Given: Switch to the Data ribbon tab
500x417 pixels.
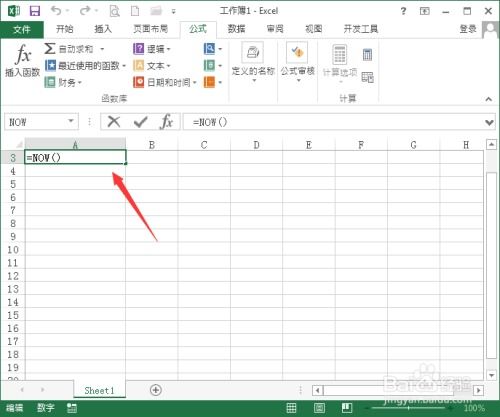Looking at the screenshot, I should point(236,29).
